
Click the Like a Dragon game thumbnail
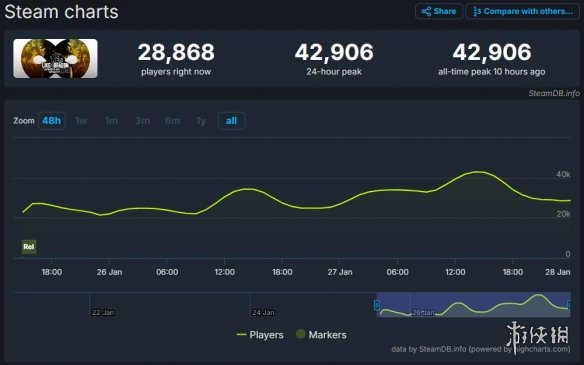(x=55, y=58)
